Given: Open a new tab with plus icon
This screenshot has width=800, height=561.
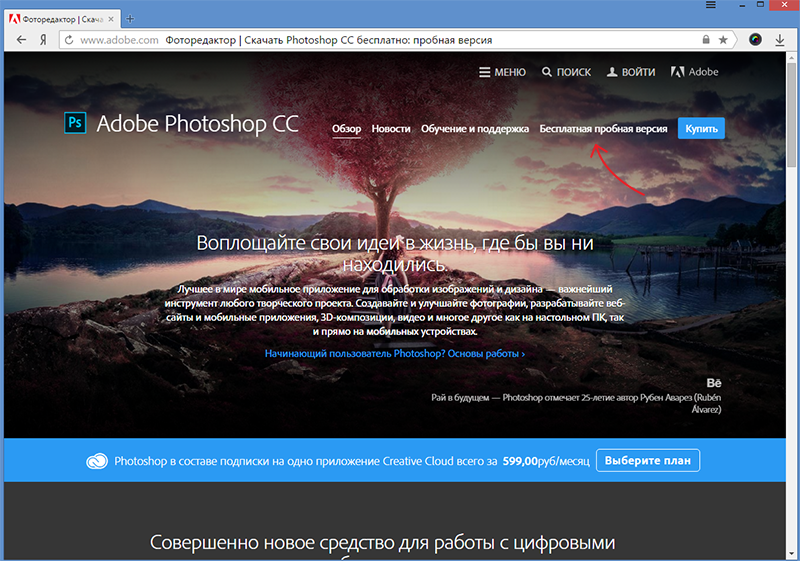Looking at the screenshot, I should pos(130,19).
